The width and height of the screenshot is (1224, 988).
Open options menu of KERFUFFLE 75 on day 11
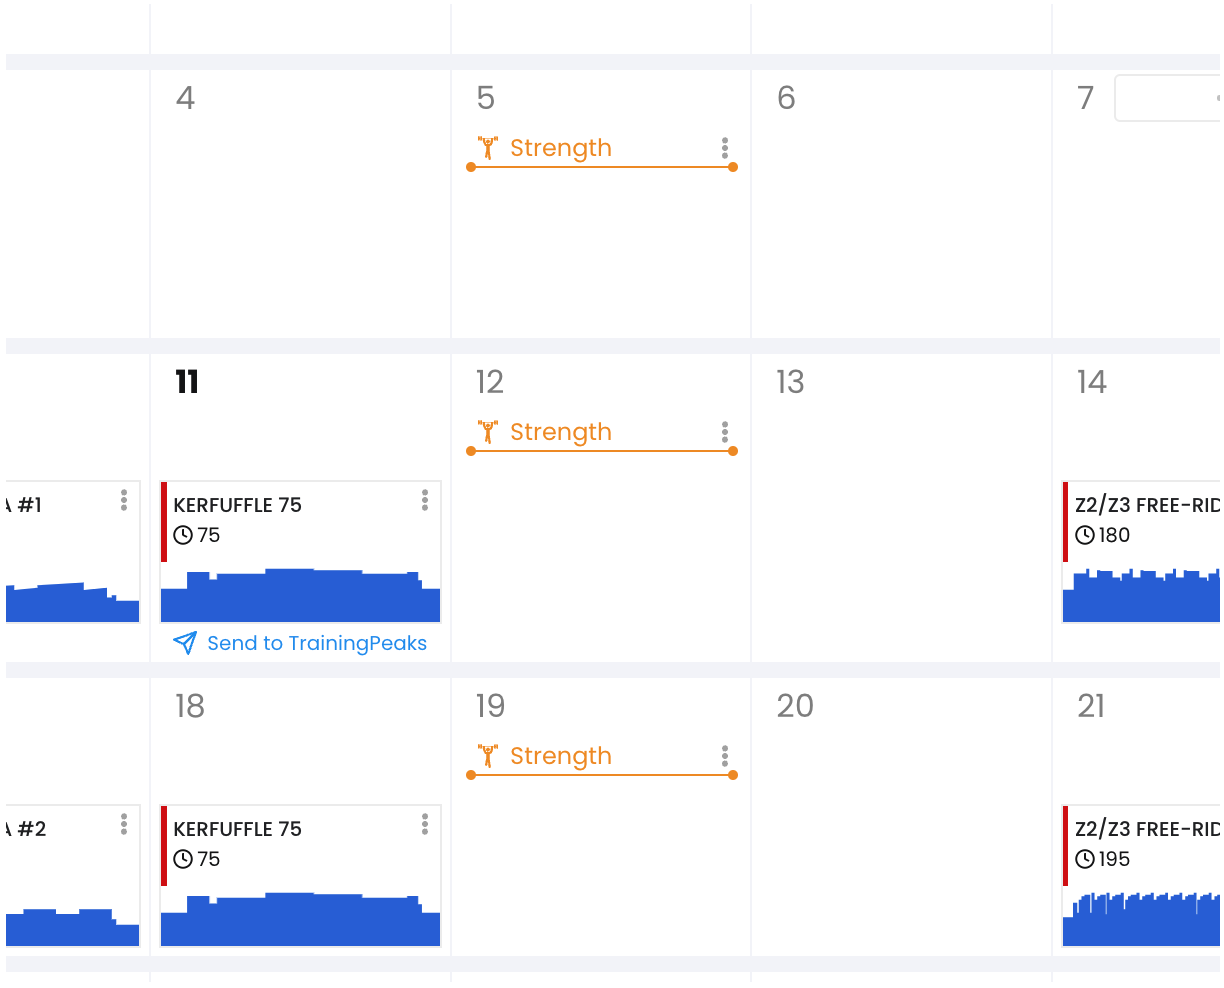[425, 500]
